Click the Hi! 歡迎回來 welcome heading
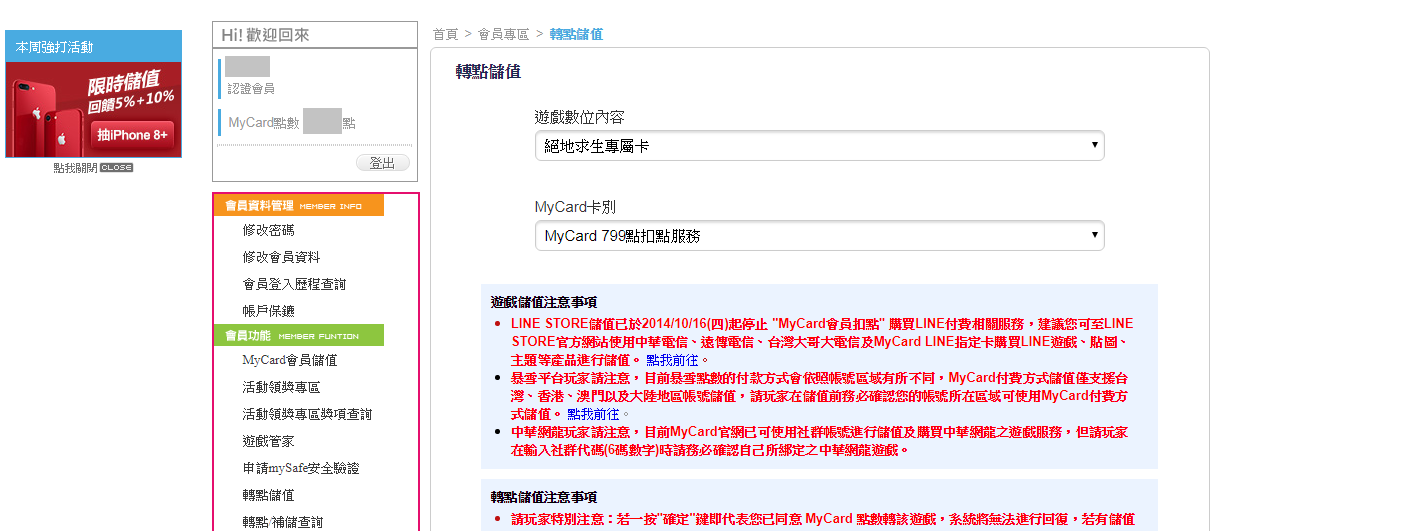The image size is (1422, 531). [x=266, y=35]
